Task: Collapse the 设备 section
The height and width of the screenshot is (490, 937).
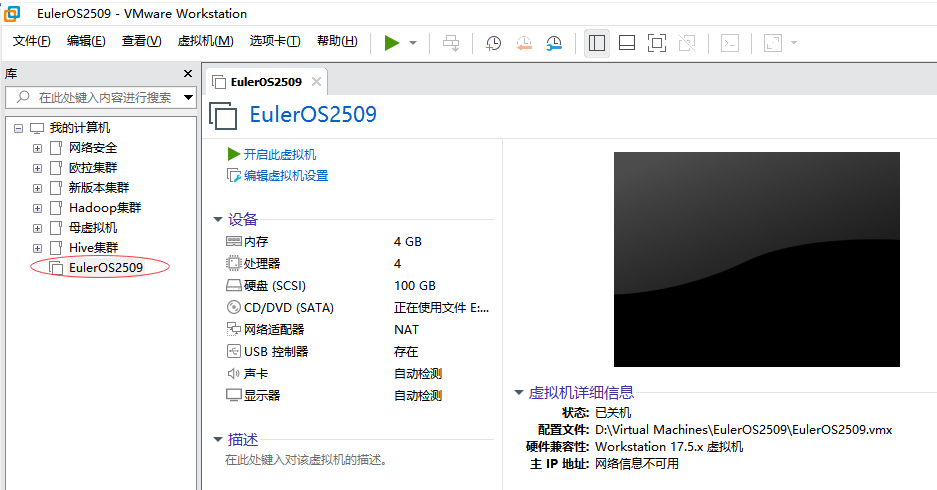Action: click(x=218, y=219)
